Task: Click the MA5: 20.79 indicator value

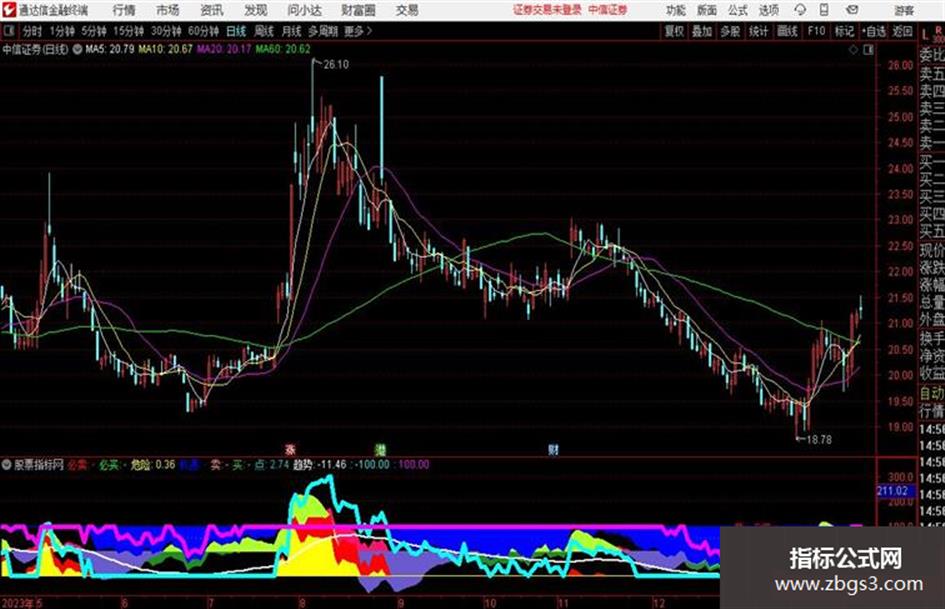Action: [110, 49]
